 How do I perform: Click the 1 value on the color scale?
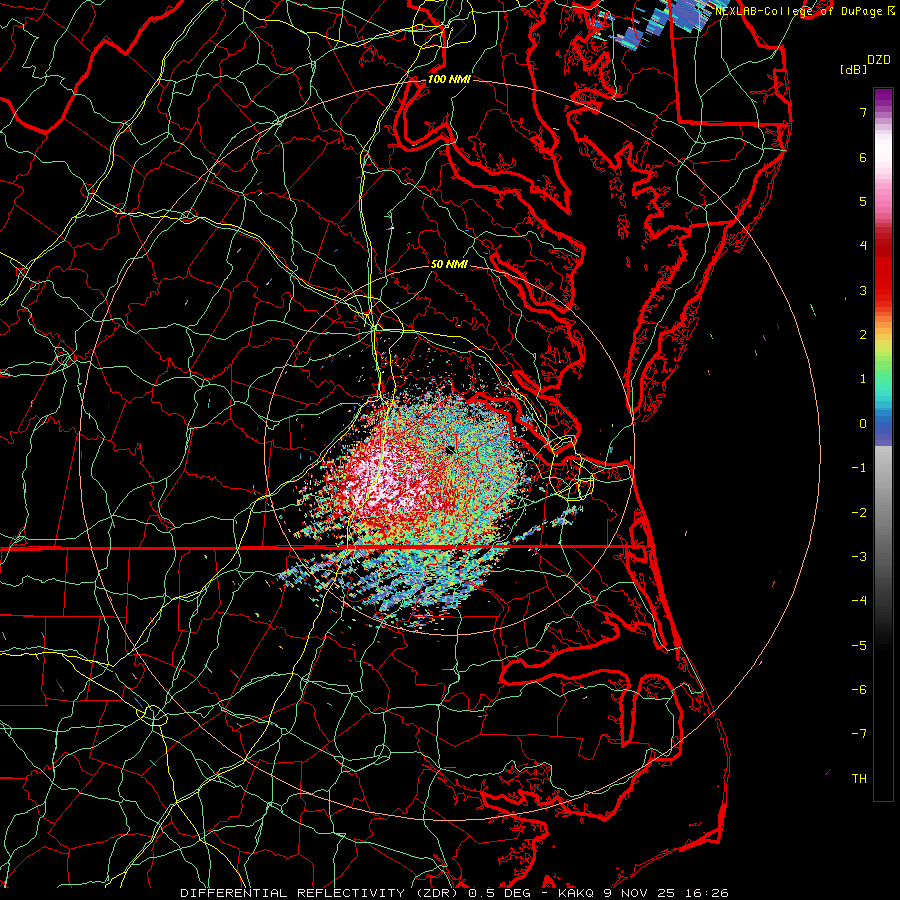[x=863, y=379]
